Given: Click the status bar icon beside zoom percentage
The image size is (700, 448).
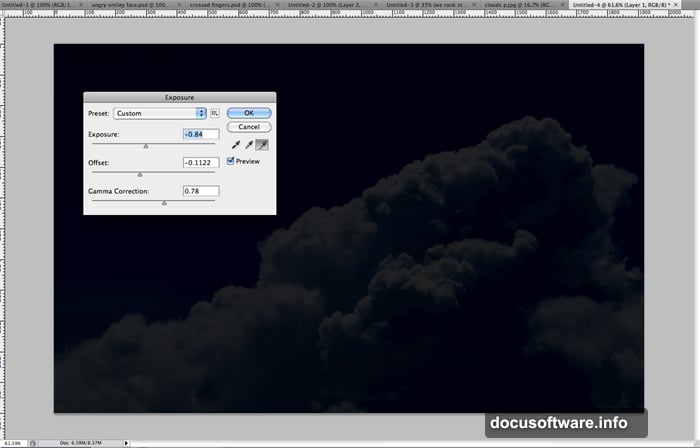Looking at the screenshot, I should tap(32, 441).
